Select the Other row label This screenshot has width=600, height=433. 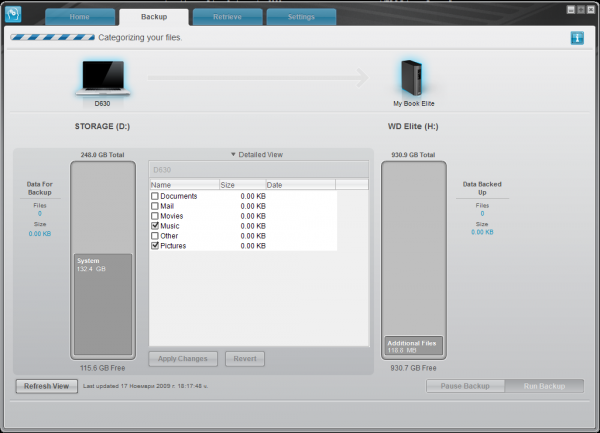[169, 236]
